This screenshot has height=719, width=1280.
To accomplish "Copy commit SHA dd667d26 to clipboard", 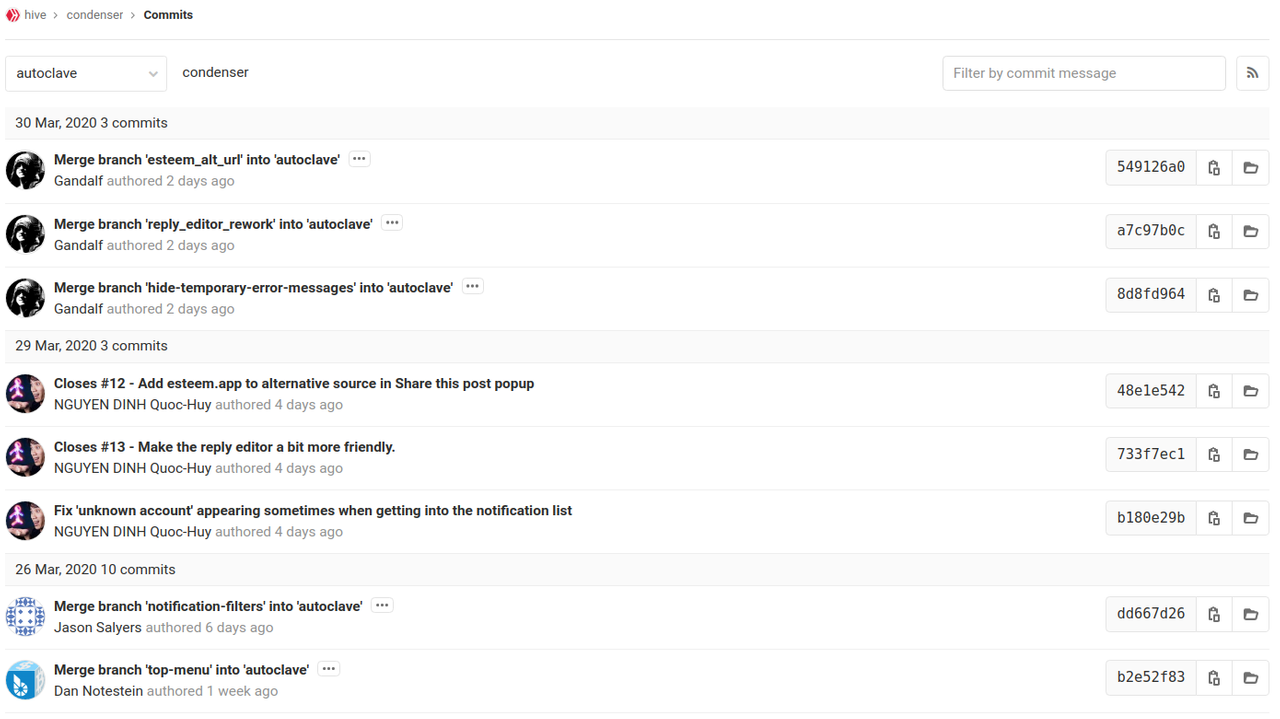I will coord(1214,614).
